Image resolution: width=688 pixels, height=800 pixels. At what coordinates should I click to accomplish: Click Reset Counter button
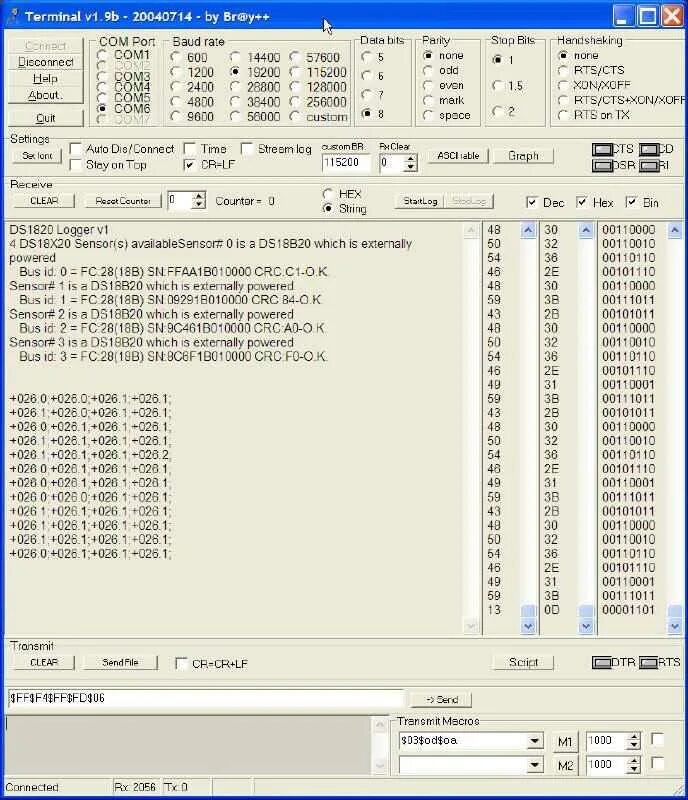[122, 201]
